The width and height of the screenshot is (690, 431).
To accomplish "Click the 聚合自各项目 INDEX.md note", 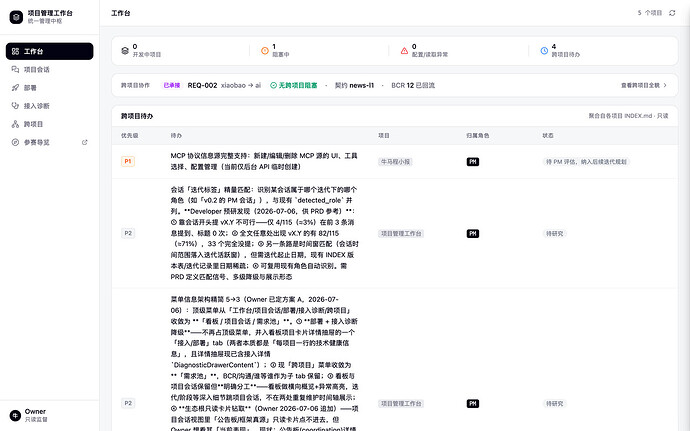I will coord(628,116).
